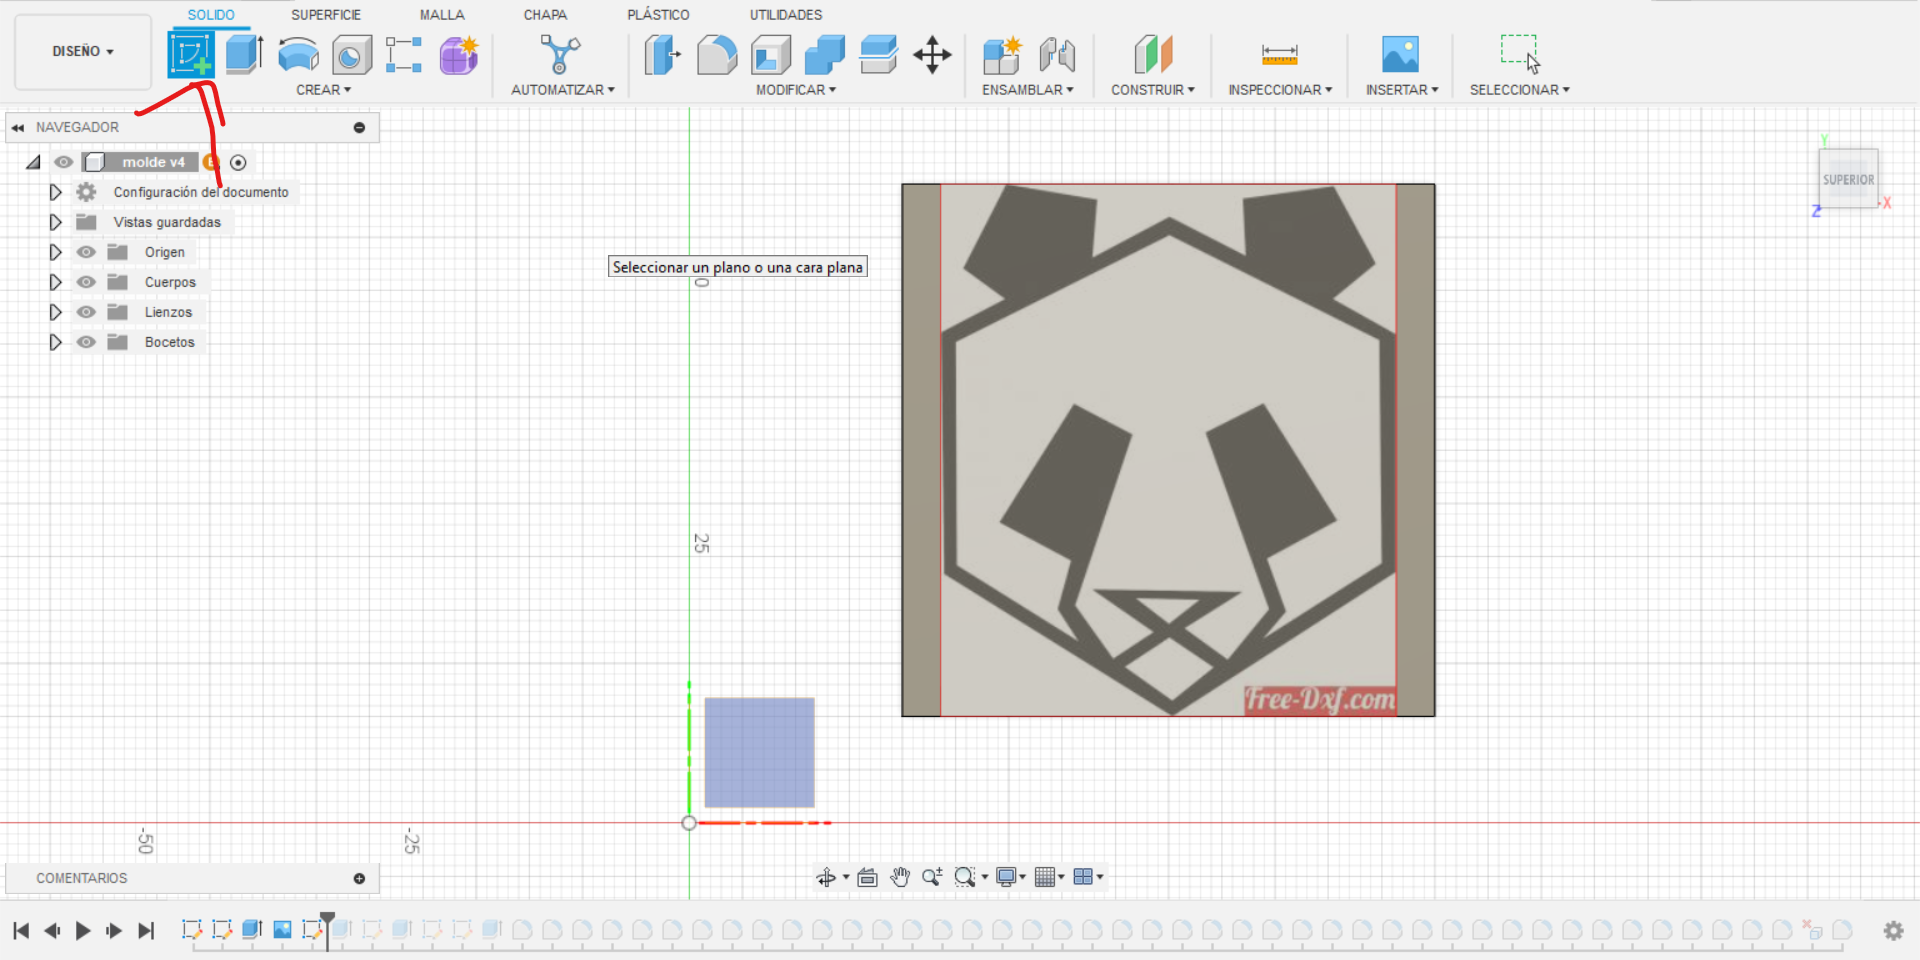
Task: Click the Grid and Snaps icon
Action: (x=1045, y=877)
